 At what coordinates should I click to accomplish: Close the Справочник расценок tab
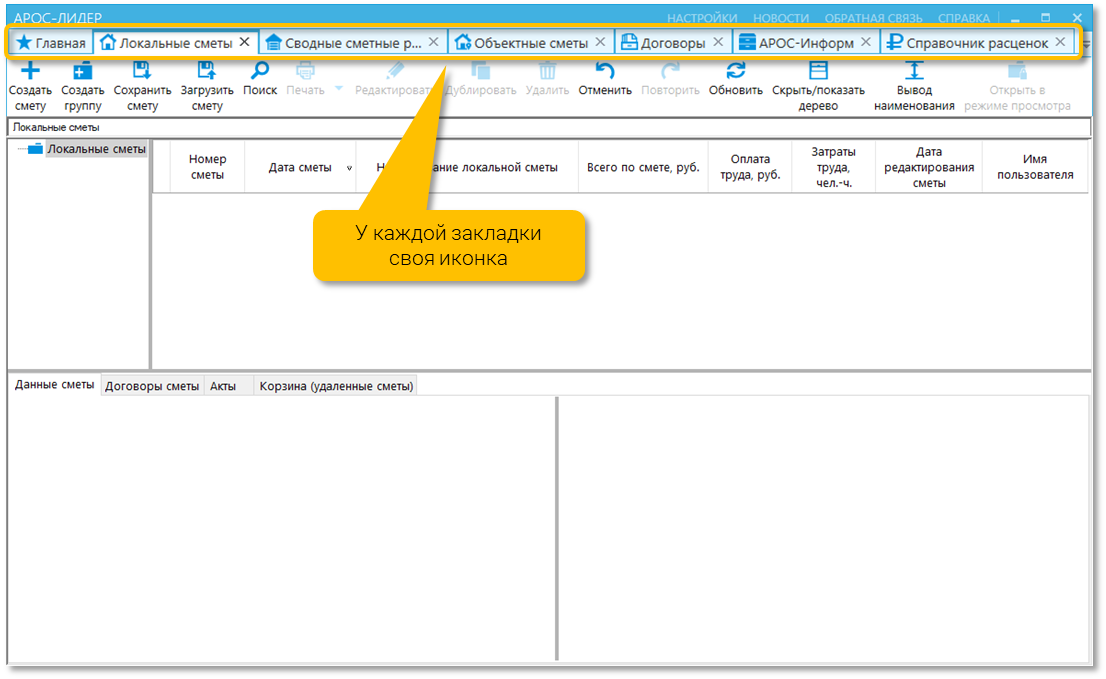coord(1059,42)
